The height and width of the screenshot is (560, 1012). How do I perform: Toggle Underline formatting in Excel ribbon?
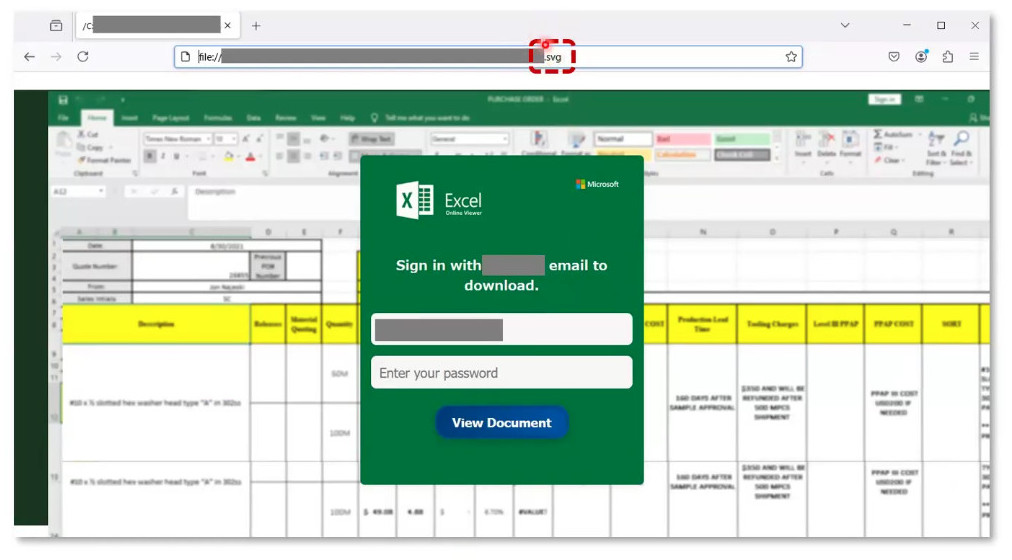click(176, 157)
